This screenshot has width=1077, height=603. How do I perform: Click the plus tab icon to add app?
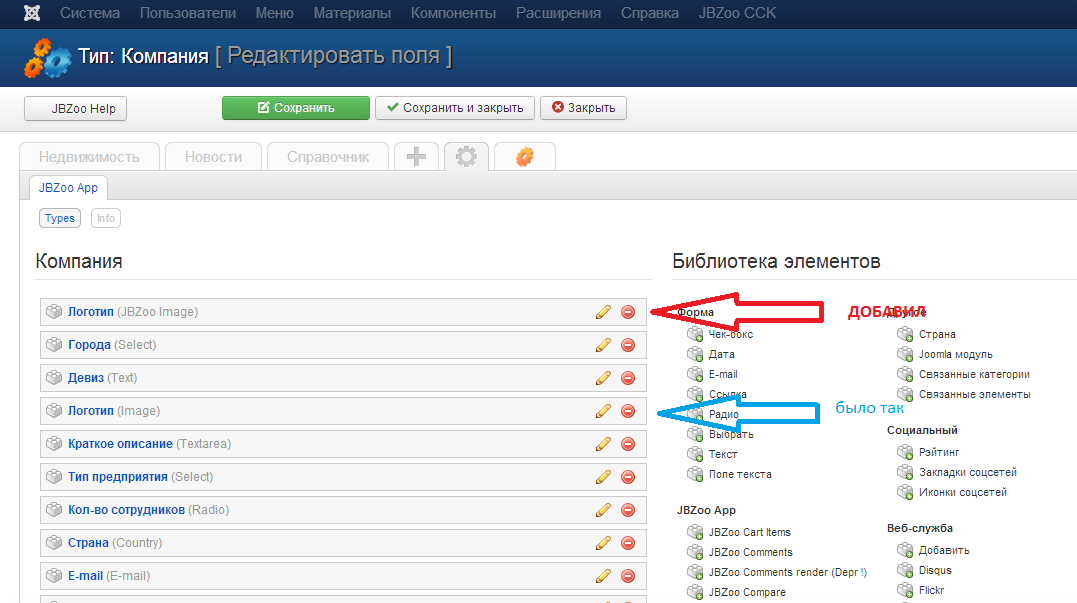coord(416,157)
